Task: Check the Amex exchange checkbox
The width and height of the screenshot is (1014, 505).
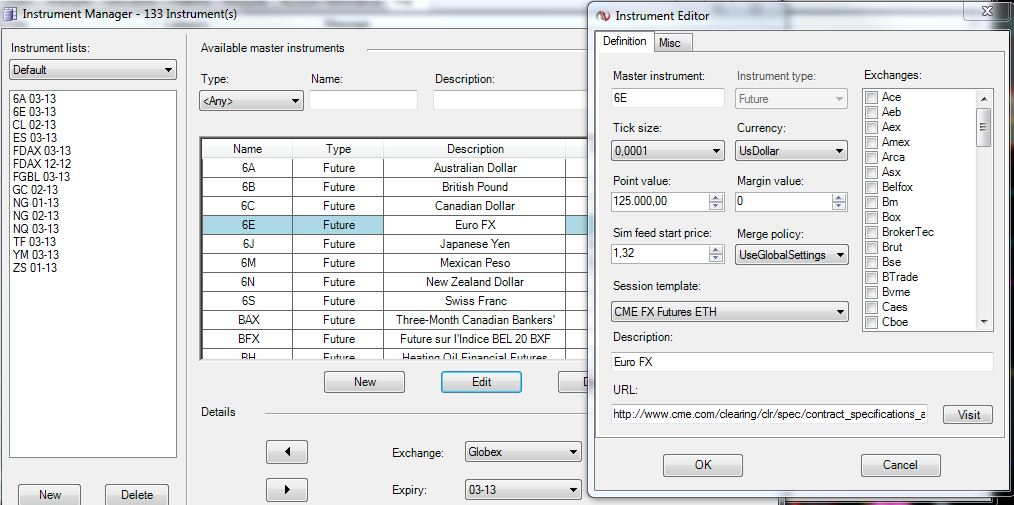Action: (x=872, y=142)
